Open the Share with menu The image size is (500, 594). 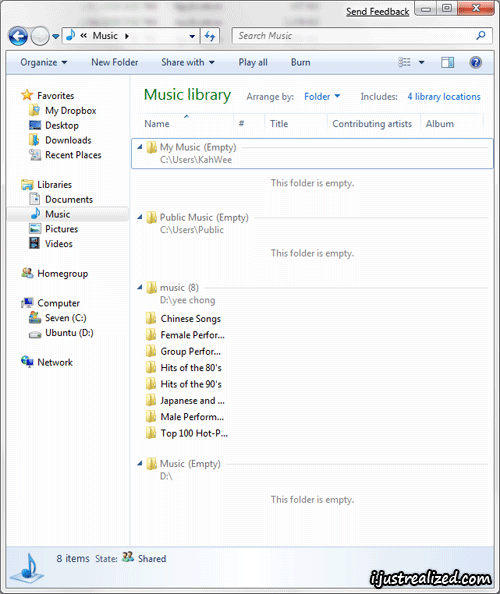[188, 63]
